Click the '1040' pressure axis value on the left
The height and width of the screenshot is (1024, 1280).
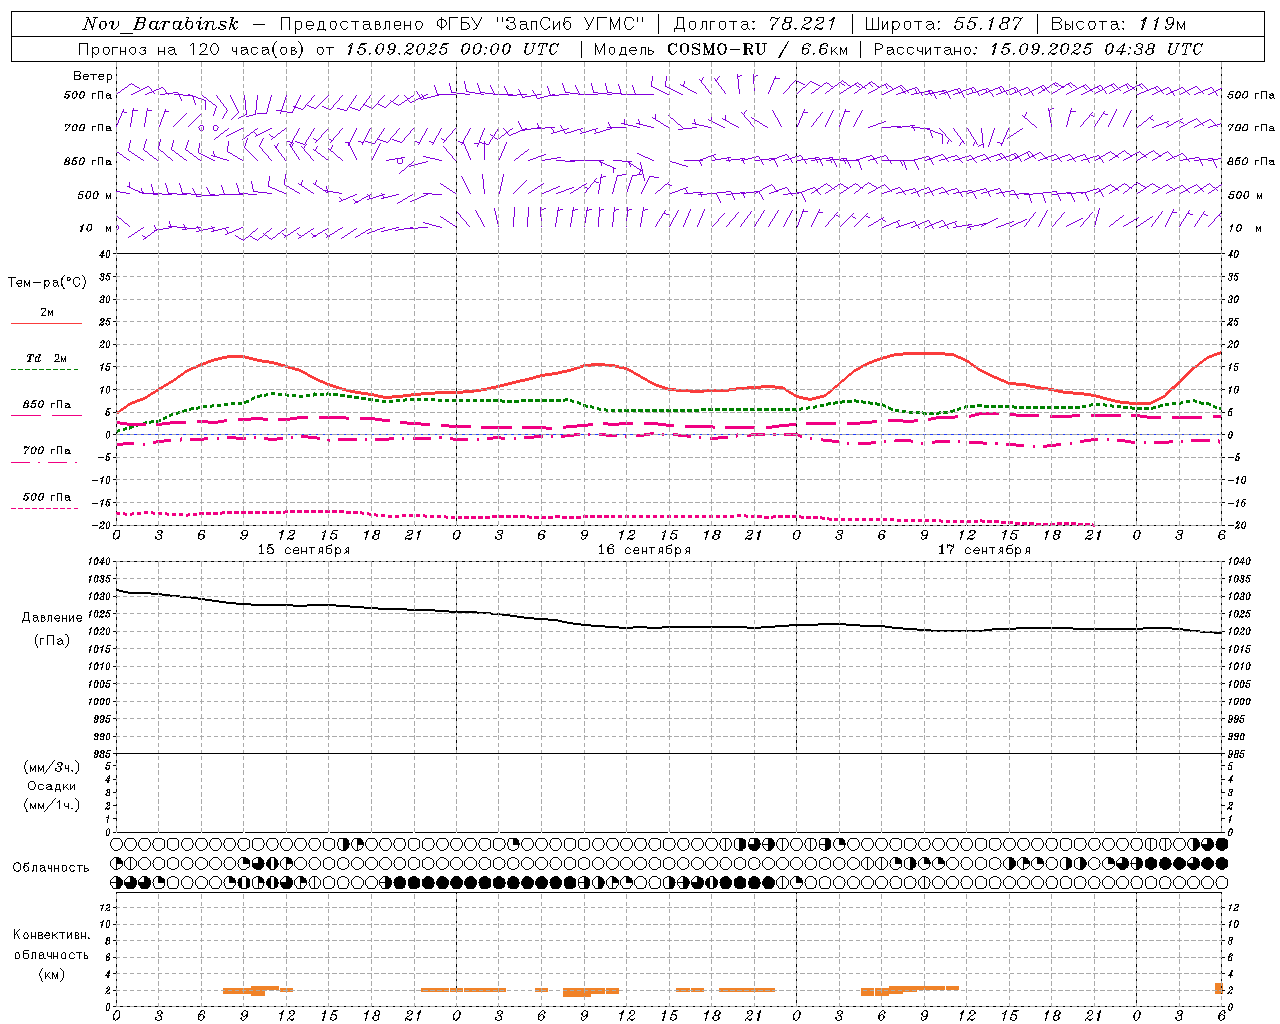pos(100,562)
